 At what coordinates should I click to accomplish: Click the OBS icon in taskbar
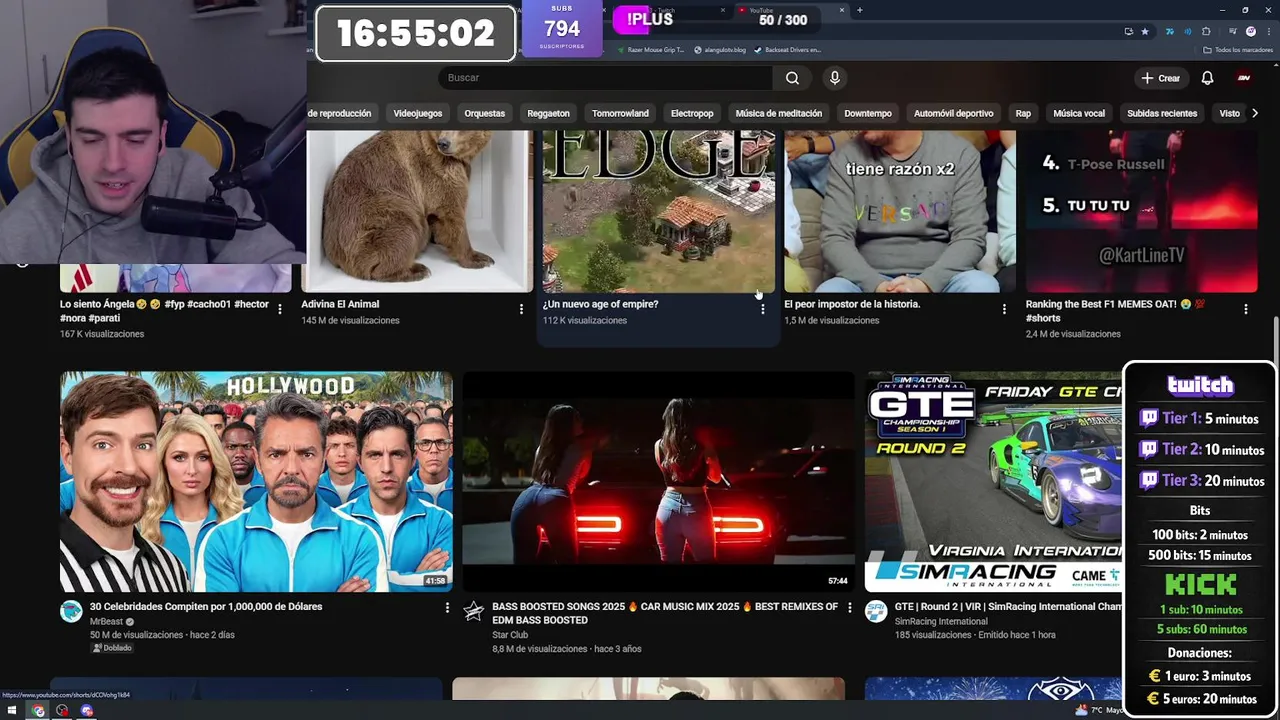tap(62, 711)
